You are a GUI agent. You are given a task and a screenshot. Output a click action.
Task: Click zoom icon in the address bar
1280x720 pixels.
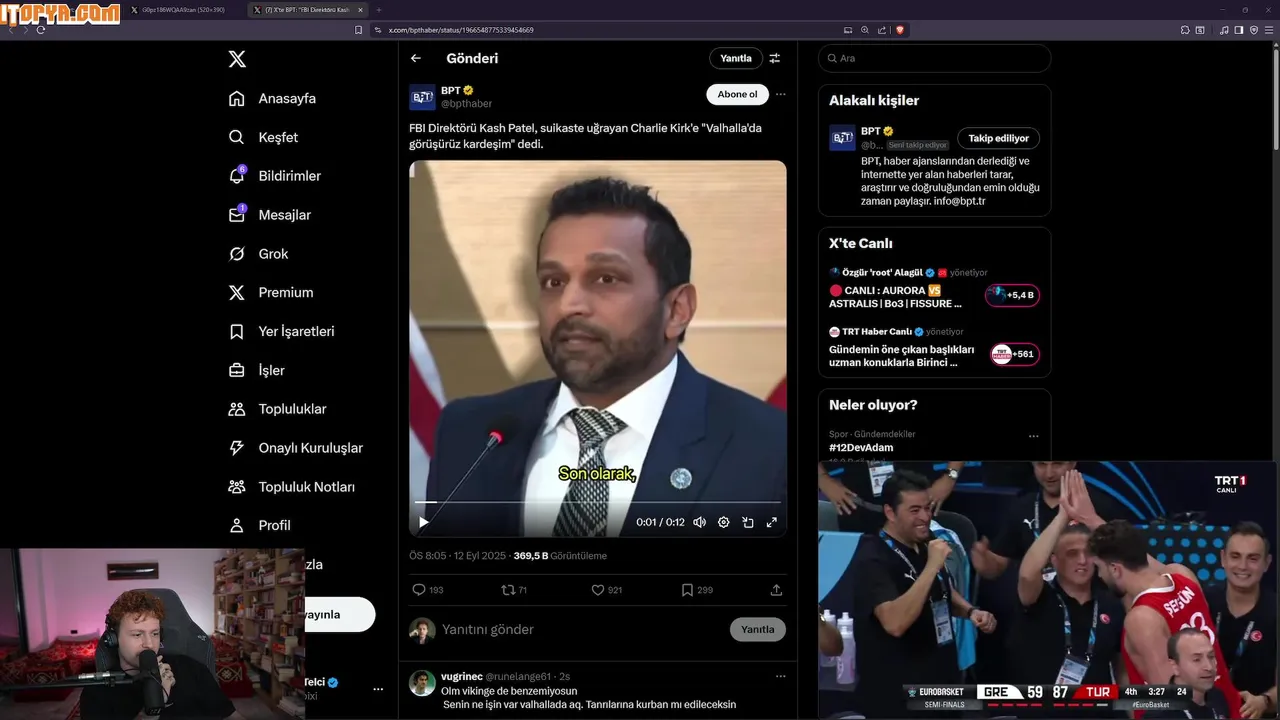(865, 30)
